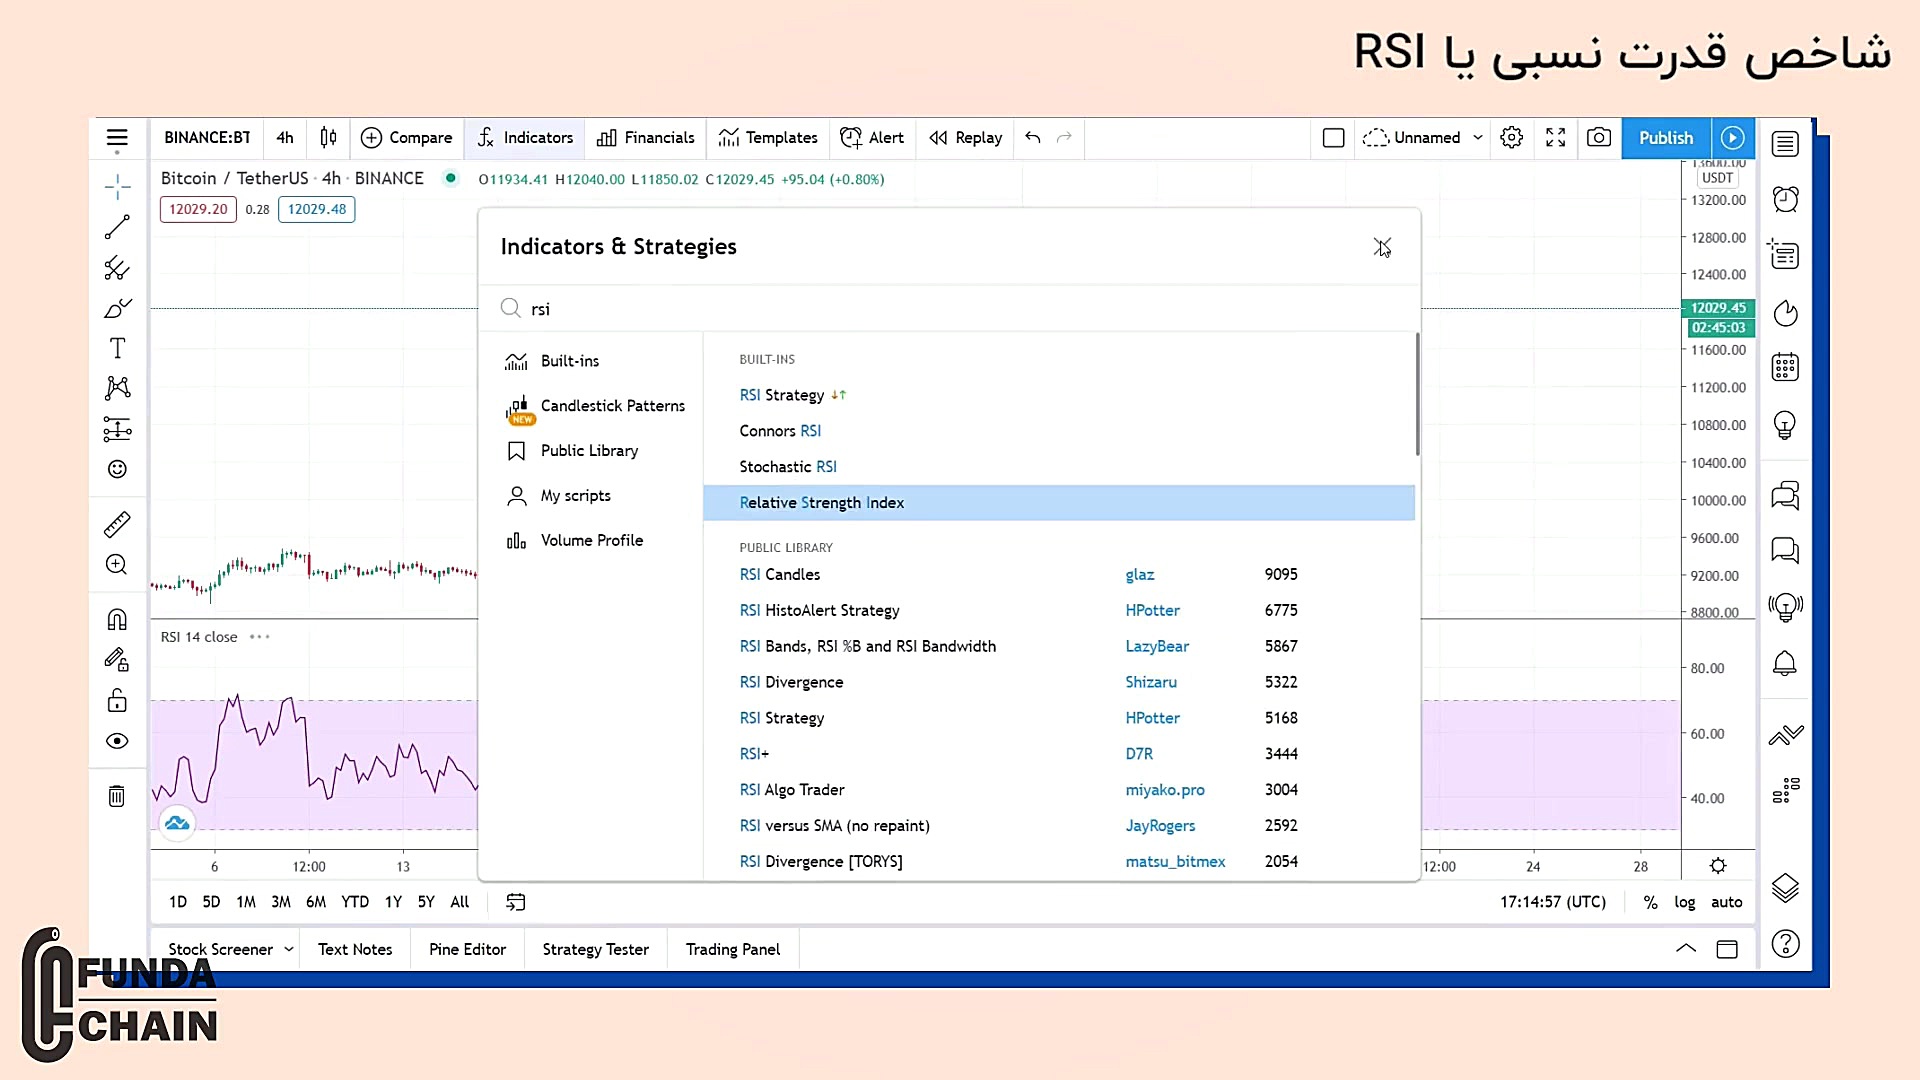Screen dimensions: 1920x1080
Task: Open the Strategy Tester tab
Action: point(595,949)
